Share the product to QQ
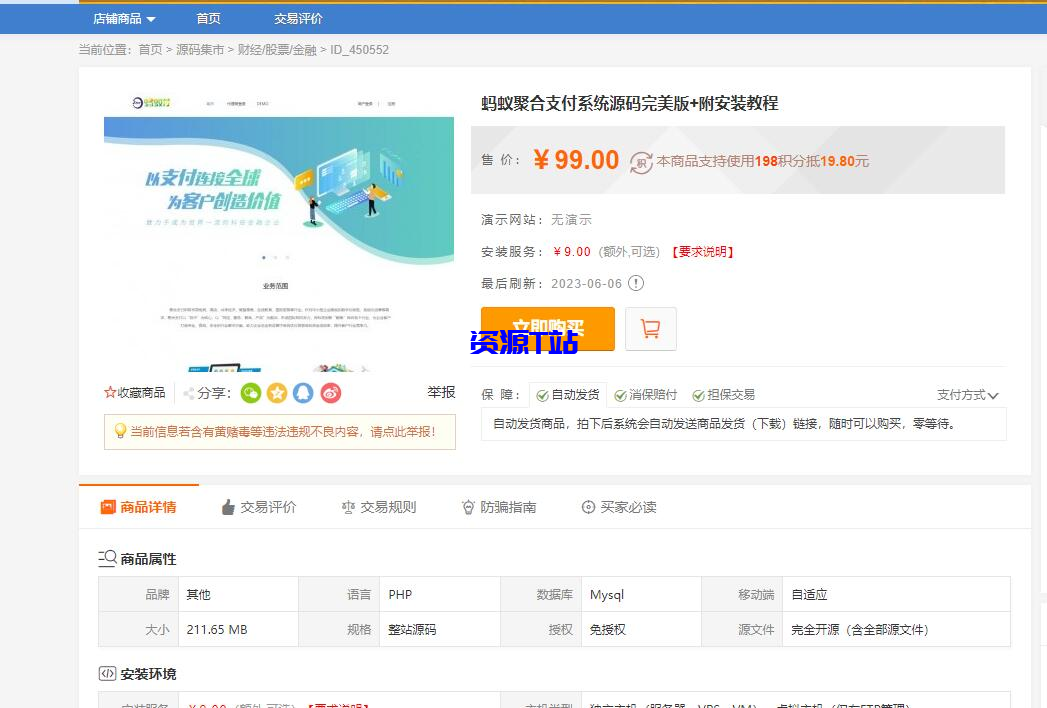The image size is (1047, 708). point(304,393)
